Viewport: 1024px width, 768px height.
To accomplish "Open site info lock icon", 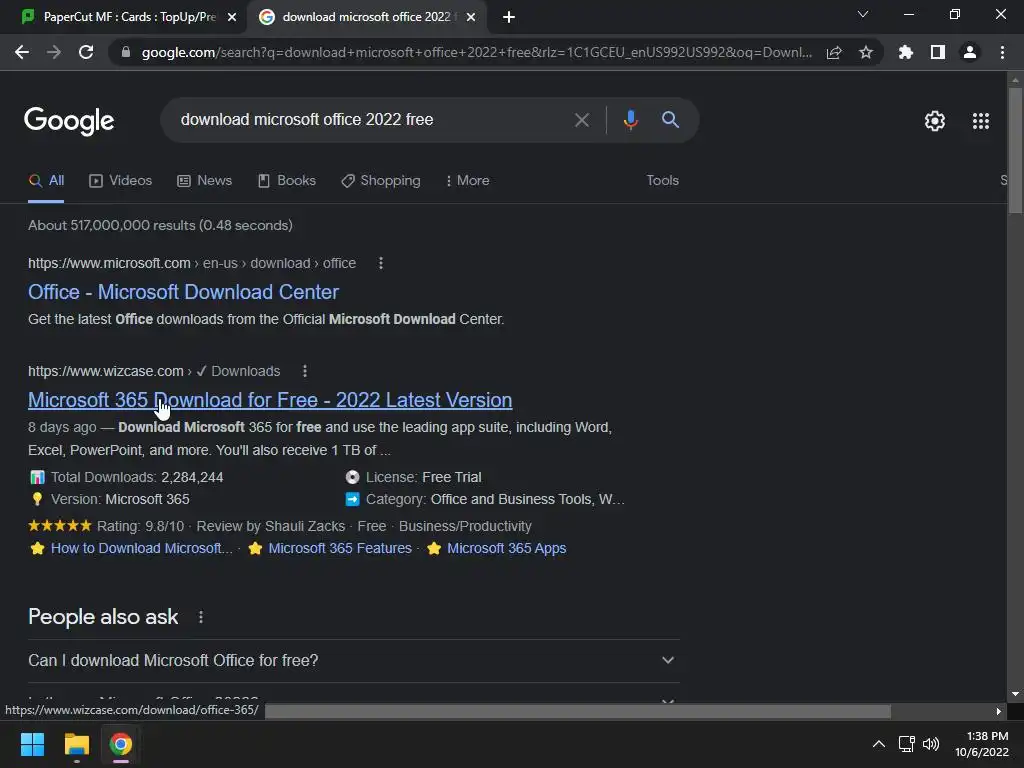I will 126,52.
